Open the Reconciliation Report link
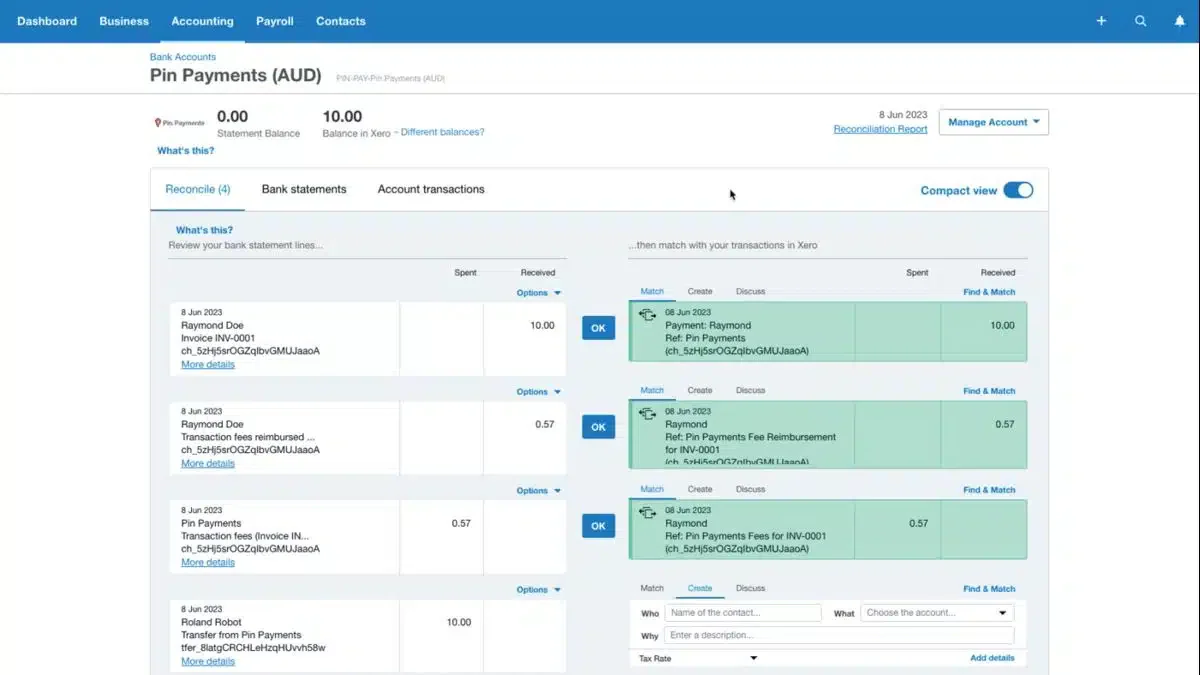1200x675 pixels. [880, 129]
